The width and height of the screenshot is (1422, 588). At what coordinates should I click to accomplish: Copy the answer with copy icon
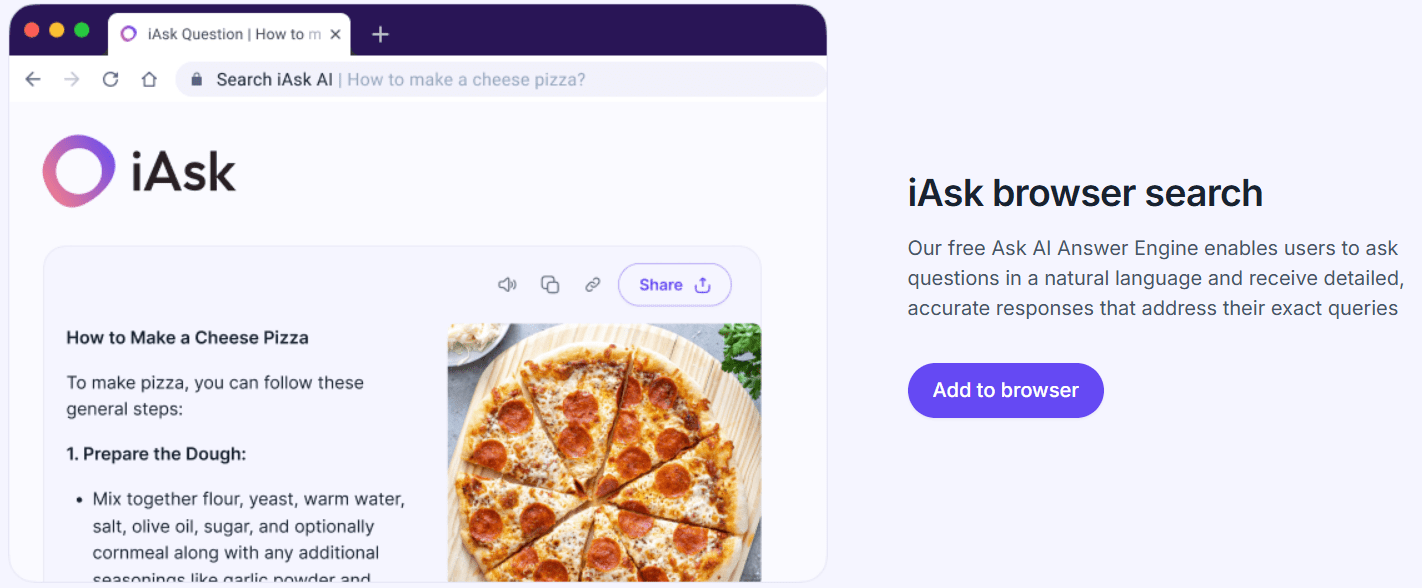[x=550, y=285]
